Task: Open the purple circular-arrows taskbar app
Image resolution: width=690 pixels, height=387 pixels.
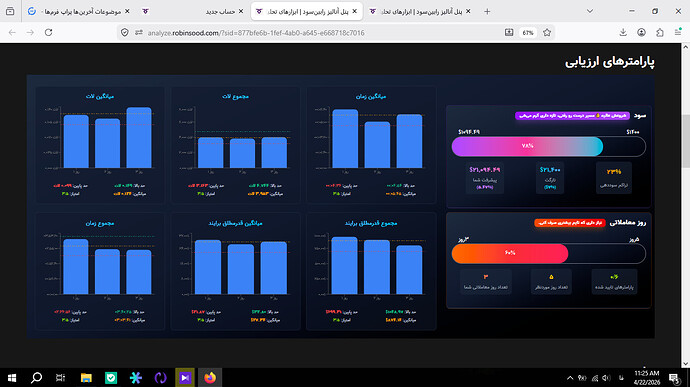Action: click(160, 377)
